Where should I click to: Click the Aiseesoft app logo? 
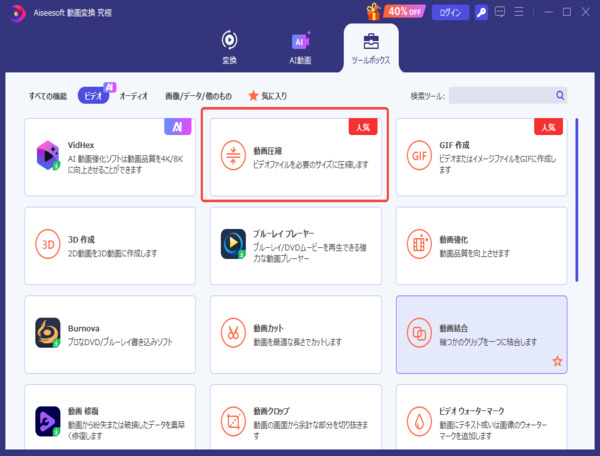click(17, 13)
